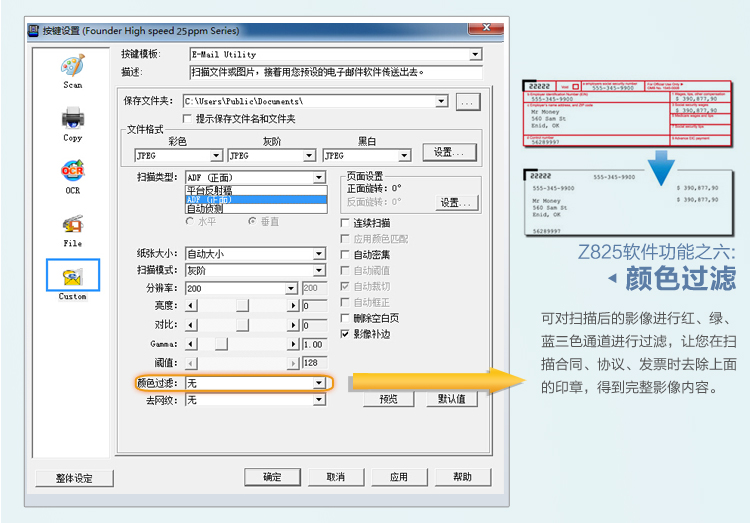Enable 提示保存文件名和文件夹 checkbox

pyautogui.click(x=187, y=119)
